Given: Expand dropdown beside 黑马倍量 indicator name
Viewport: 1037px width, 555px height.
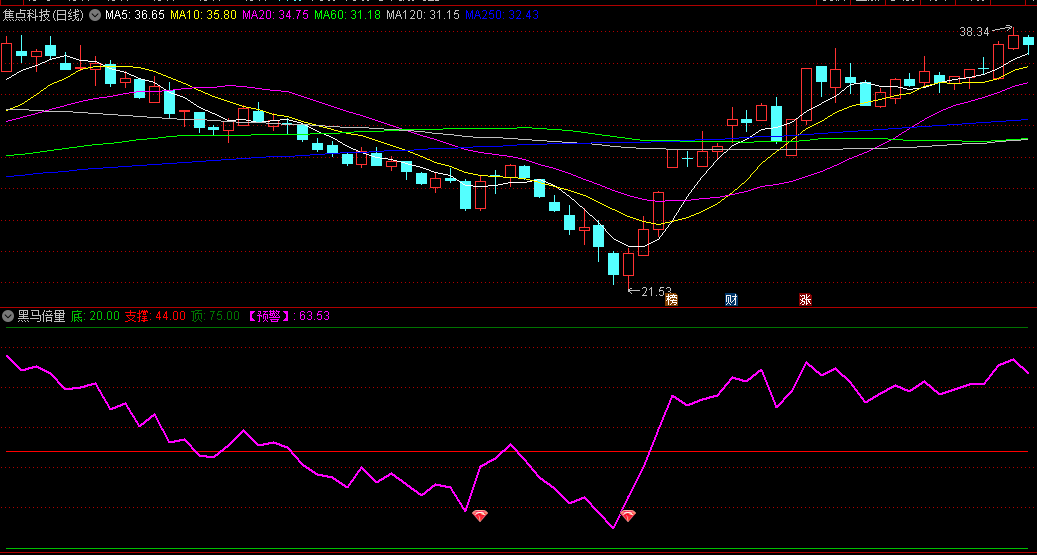Looking at the screenshot, I should pos(9,316).
